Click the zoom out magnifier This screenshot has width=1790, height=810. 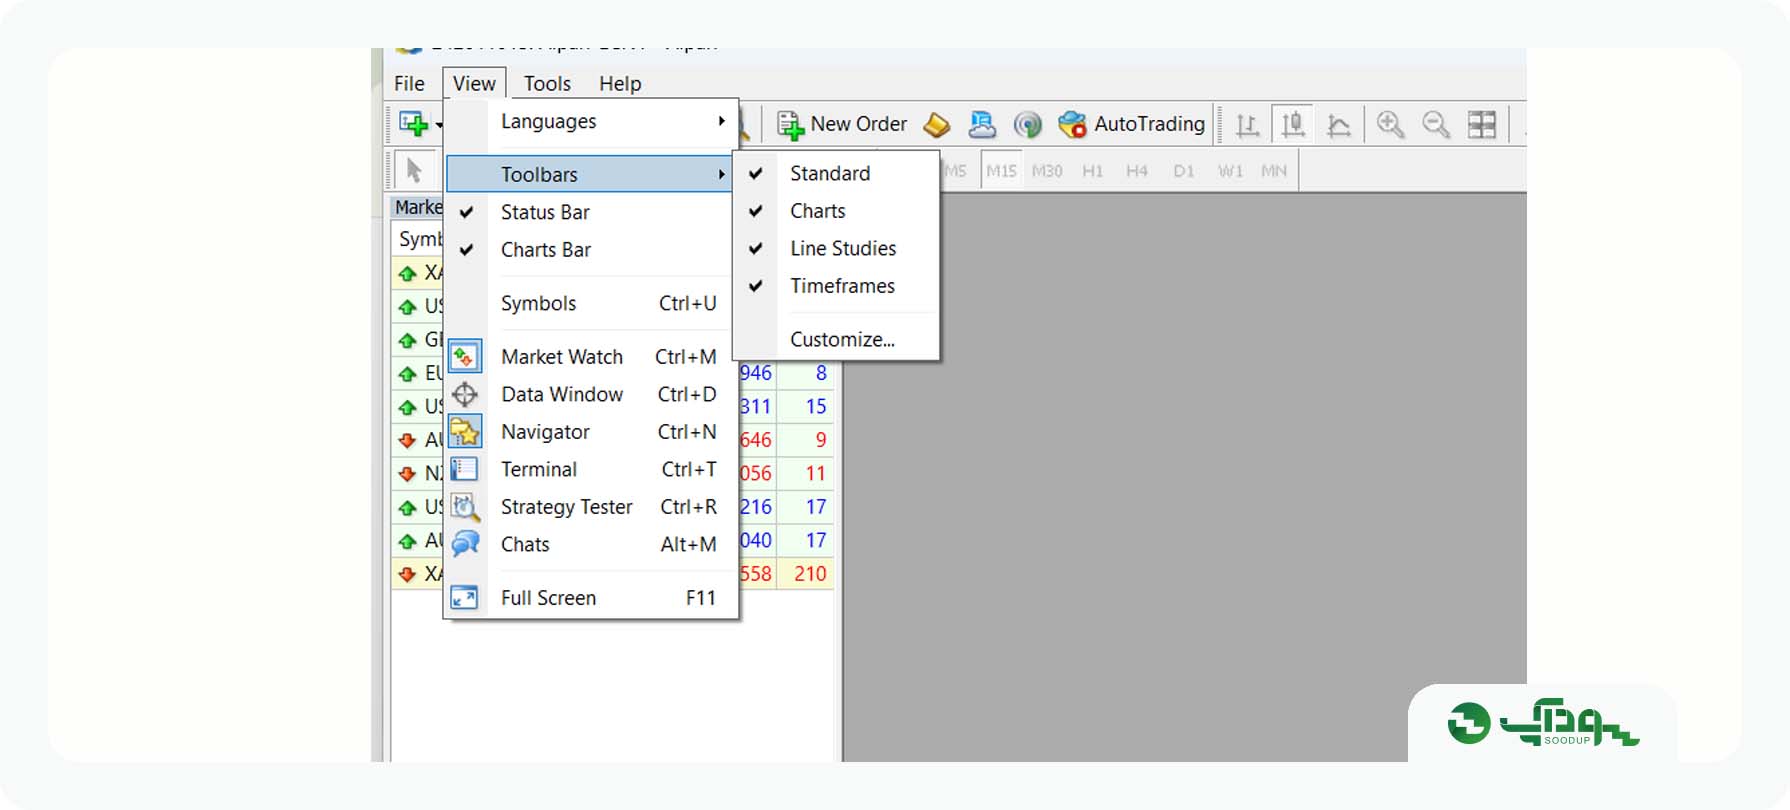tap(1436, 124)
